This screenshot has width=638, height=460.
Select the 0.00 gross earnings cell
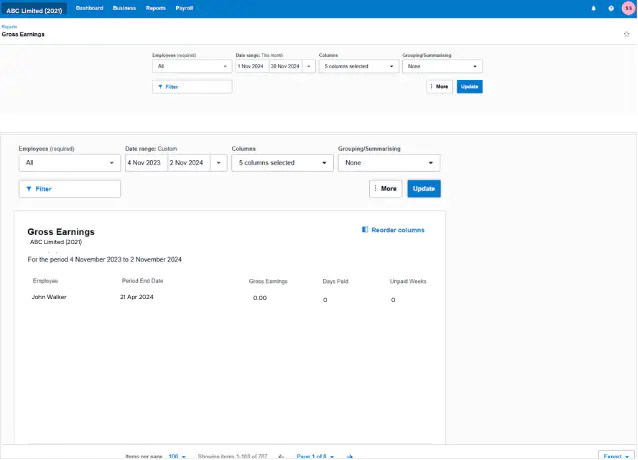[260, 298]
